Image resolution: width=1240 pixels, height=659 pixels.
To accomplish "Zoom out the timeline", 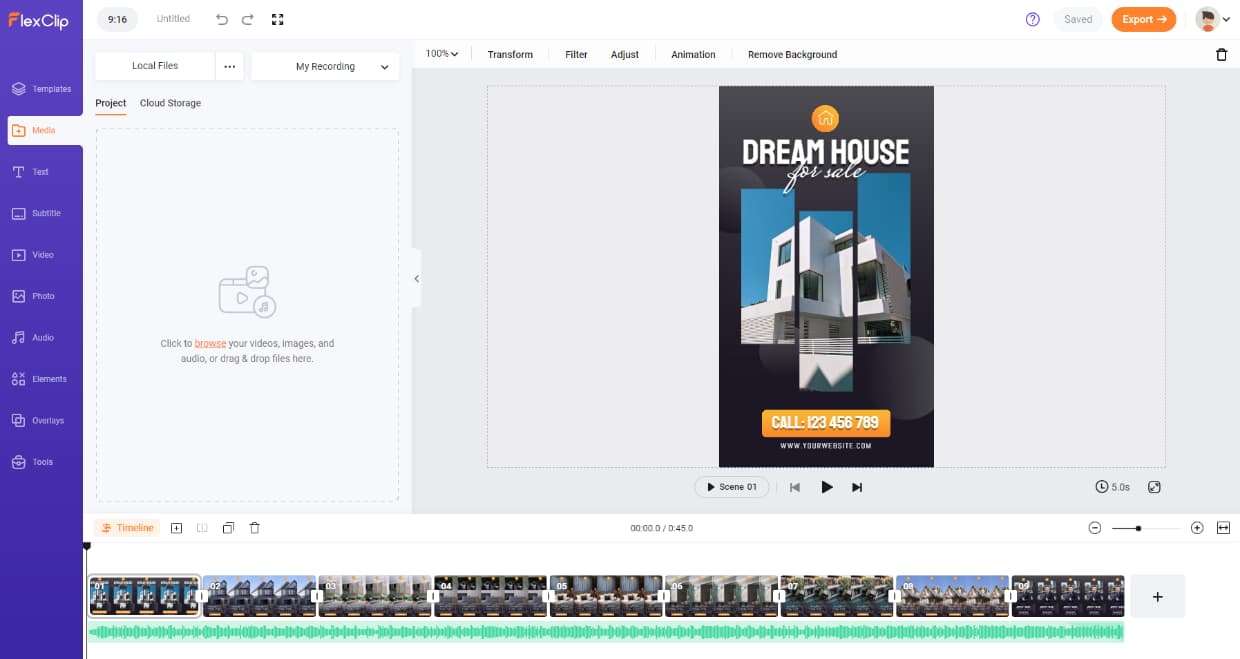I will point(1095,528).
